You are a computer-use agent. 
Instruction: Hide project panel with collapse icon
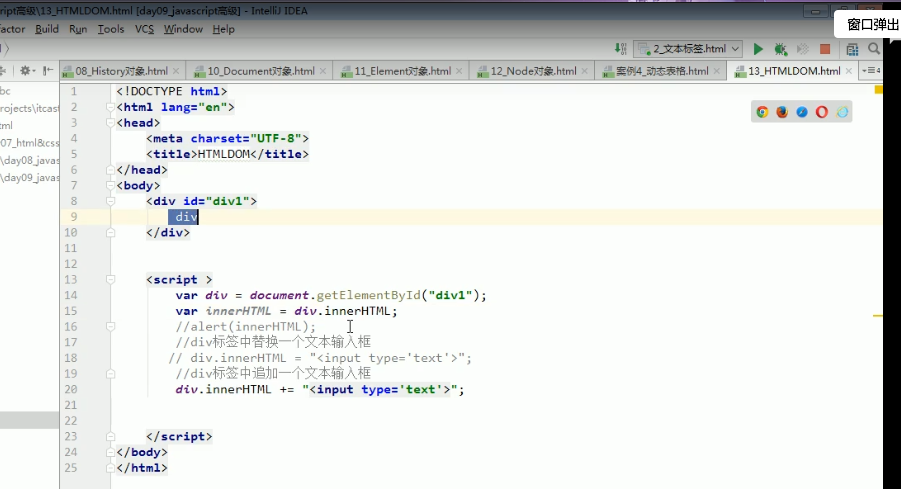(48, 71)
